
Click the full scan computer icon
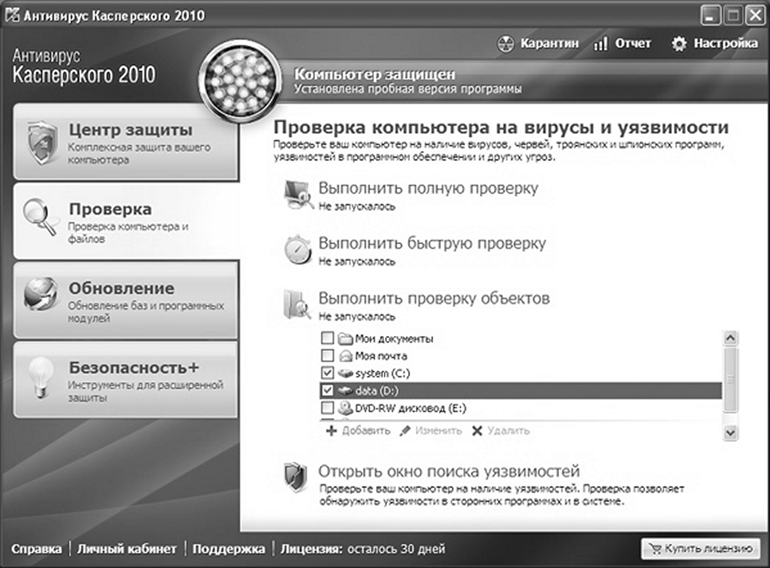click(299, 195)
